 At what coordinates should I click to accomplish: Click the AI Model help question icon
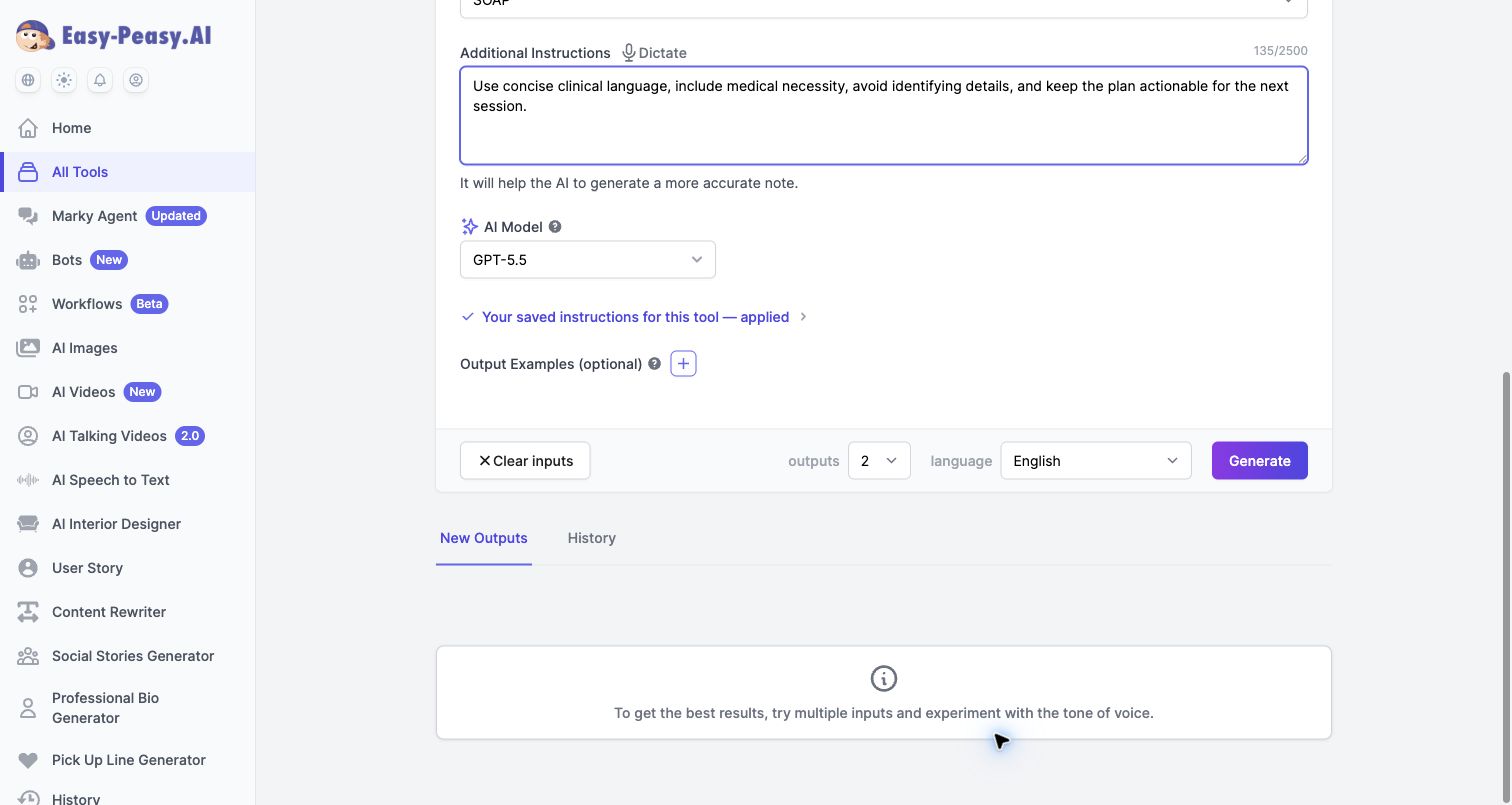pyautogui.click(x=555, y=227)
